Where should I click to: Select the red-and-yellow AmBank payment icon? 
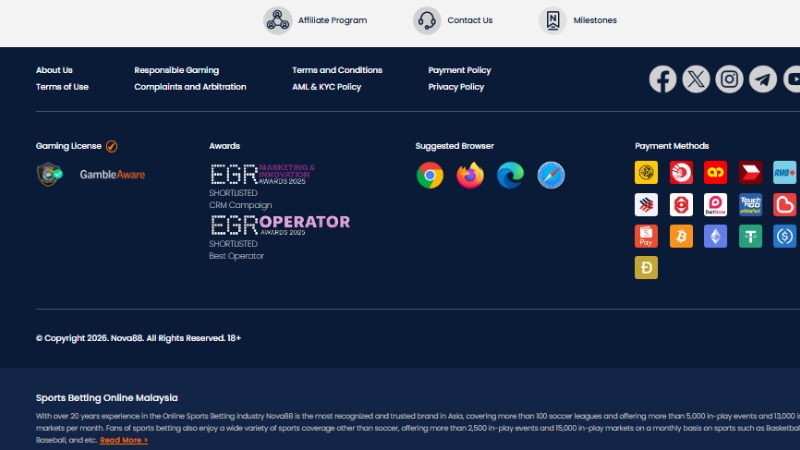tap(715, 172)
